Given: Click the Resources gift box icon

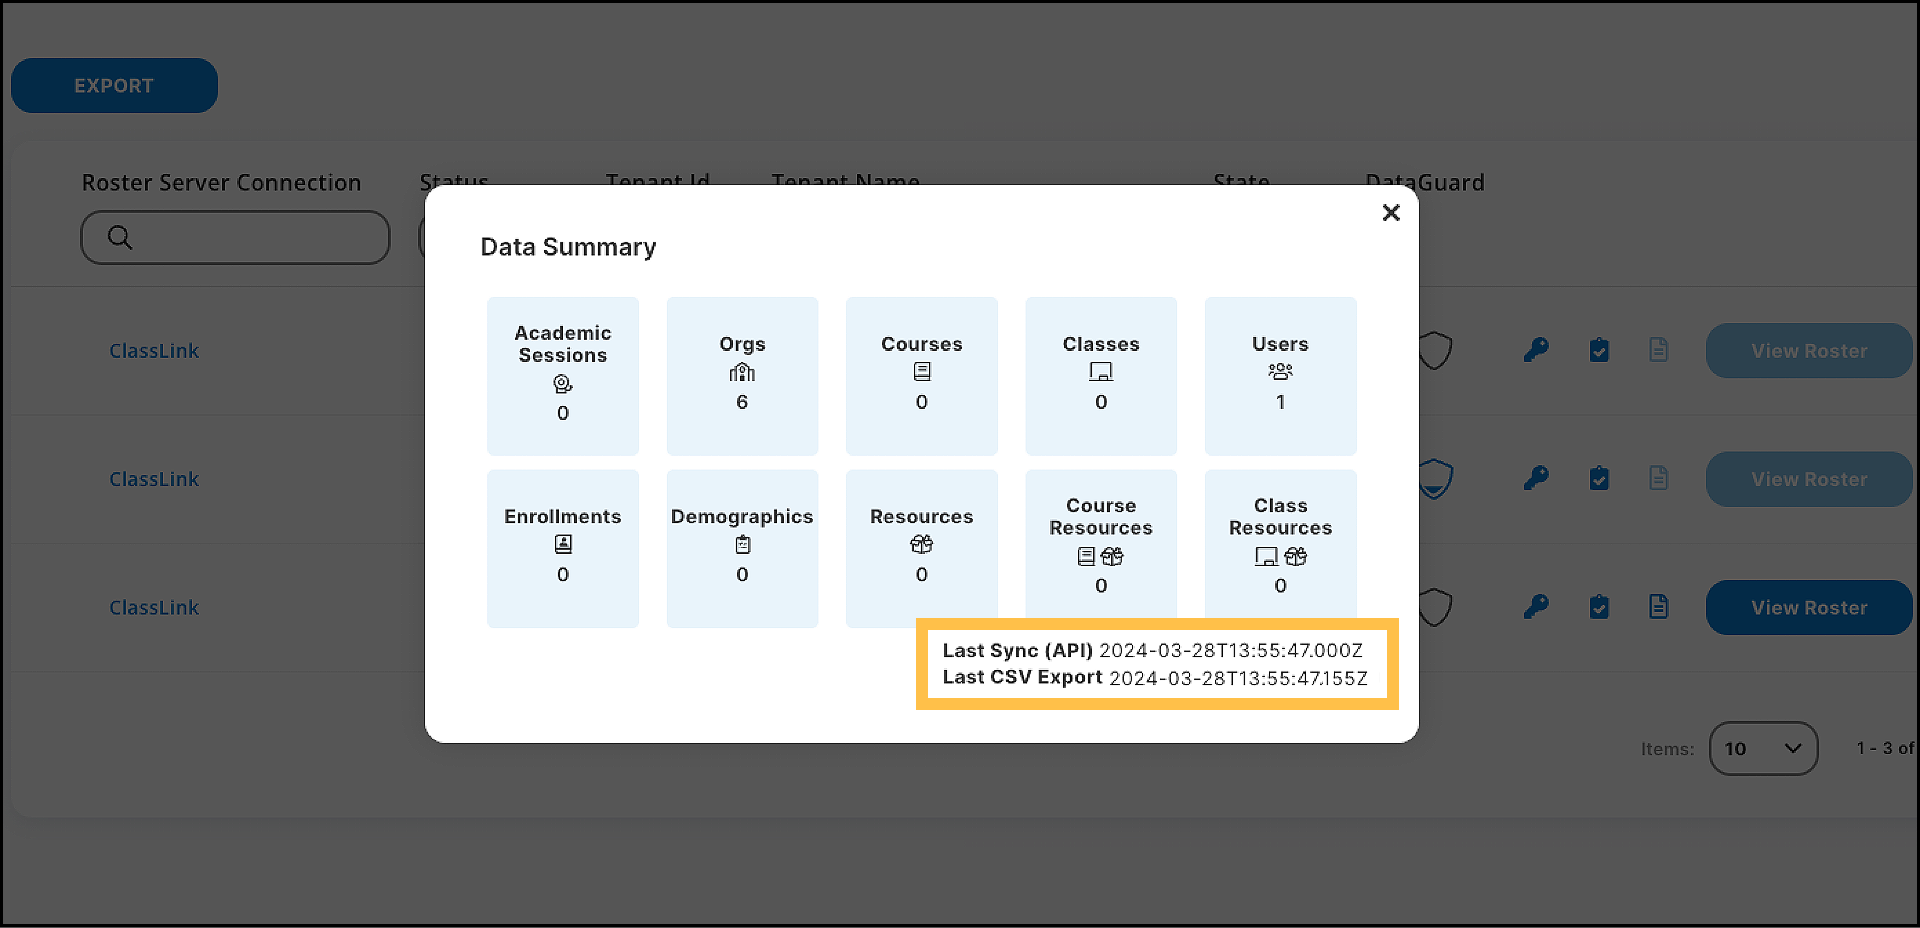Looking at the screenshot, I should [922, 544].
